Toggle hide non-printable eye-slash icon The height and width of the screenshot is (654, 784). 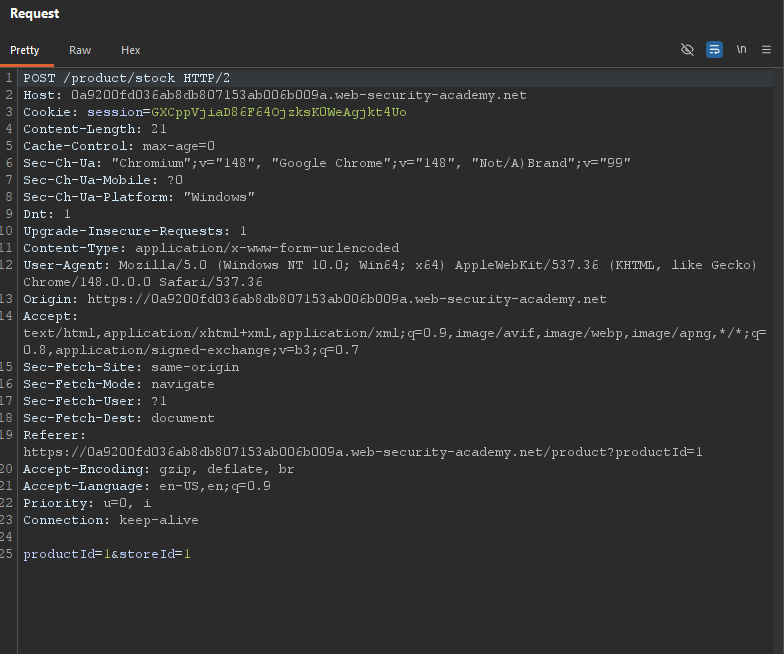coord(687,50)
